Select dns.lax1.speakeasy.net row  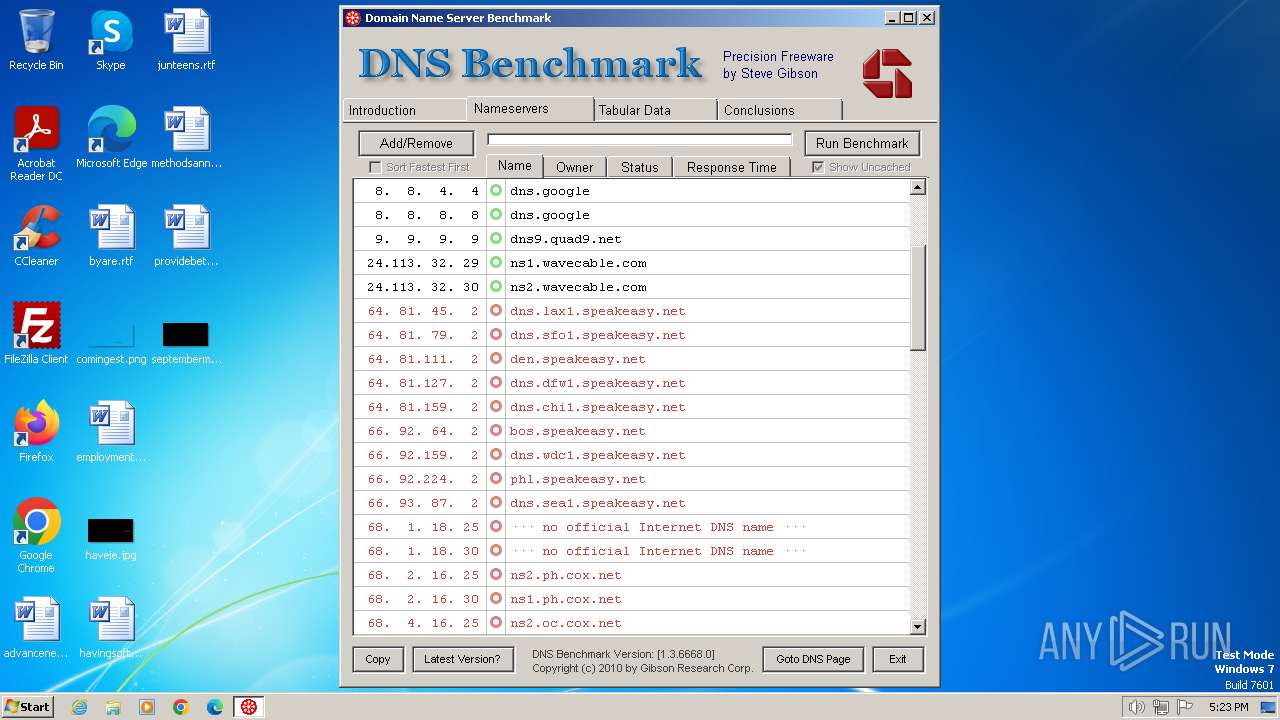click(632, 311)
